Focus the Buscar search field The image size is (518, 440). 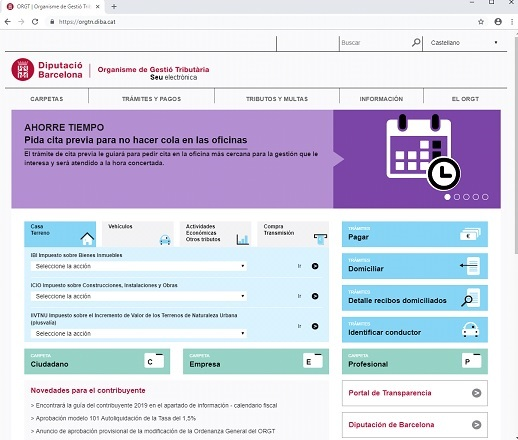click(x=375, y=43)
